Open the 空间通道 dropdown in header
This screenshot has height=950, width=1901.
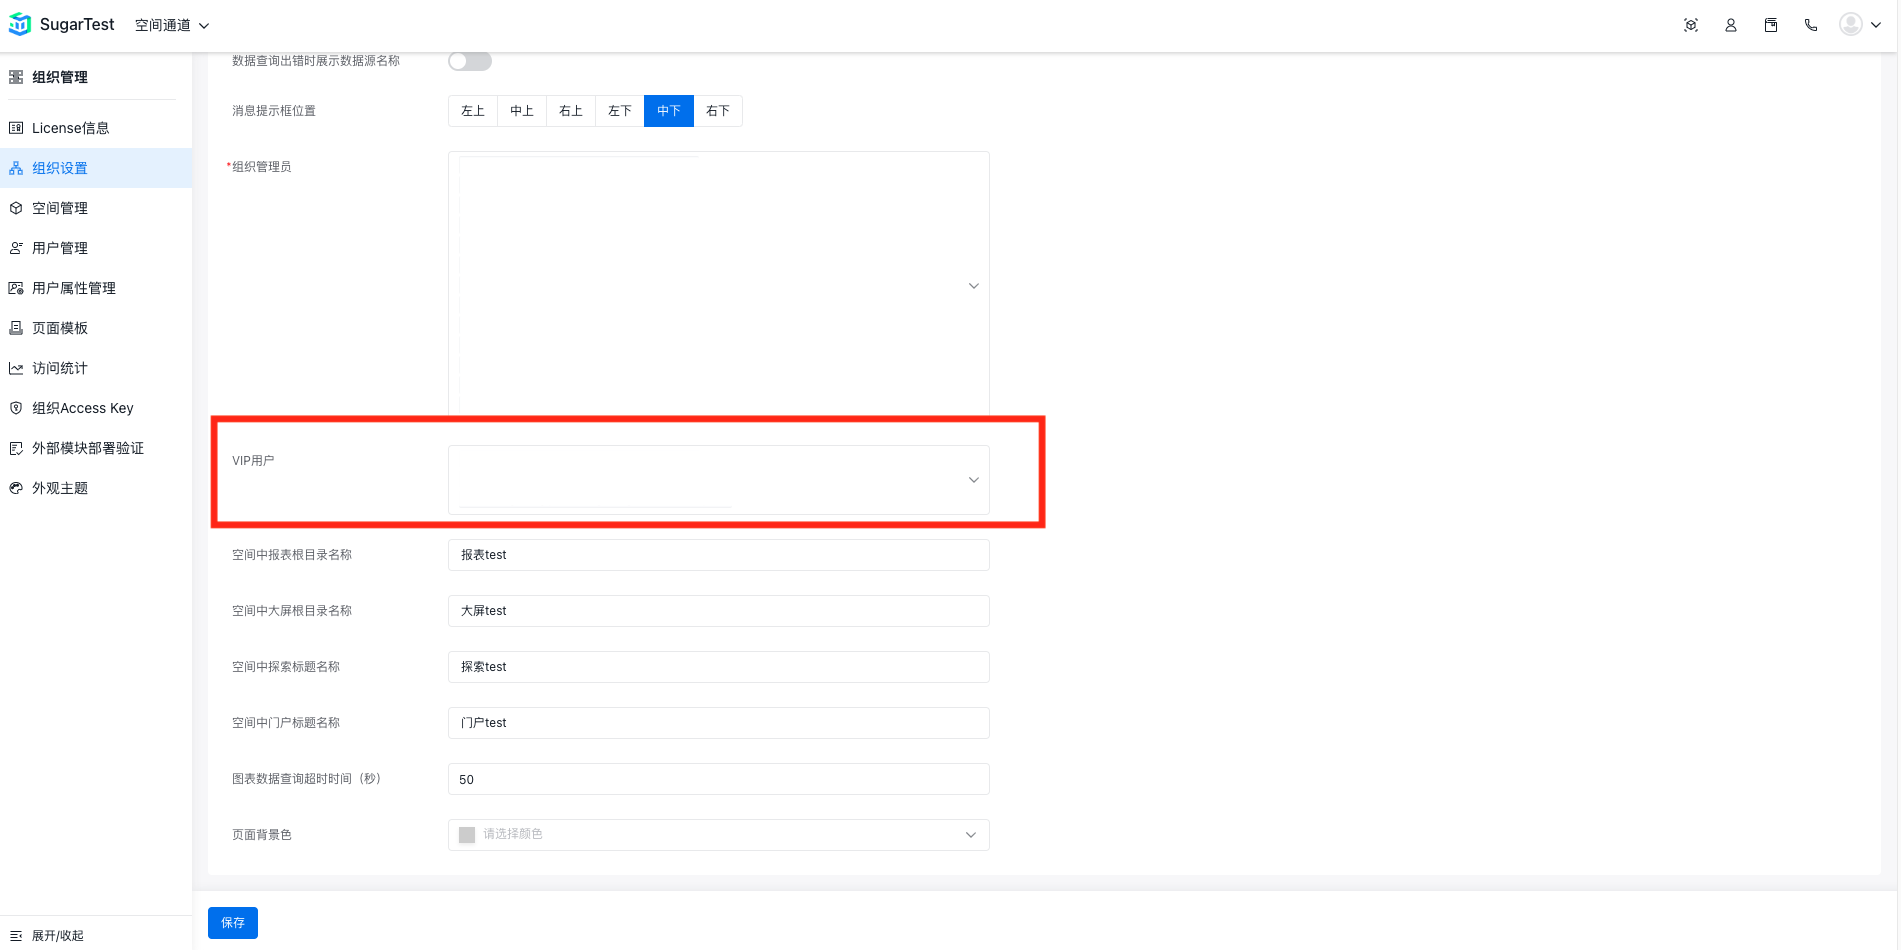(x=172, y=25)
